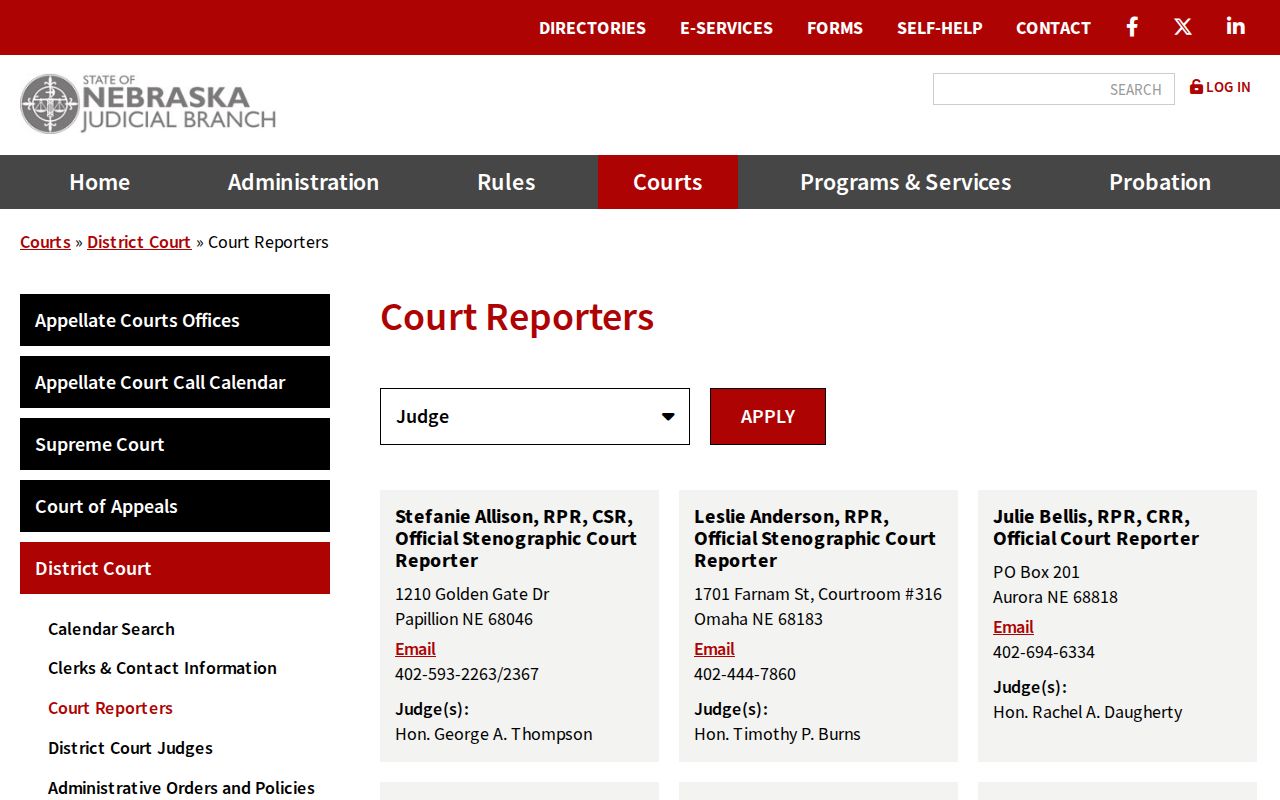Click the Courts breadcrumb link

tap(45, 242)
